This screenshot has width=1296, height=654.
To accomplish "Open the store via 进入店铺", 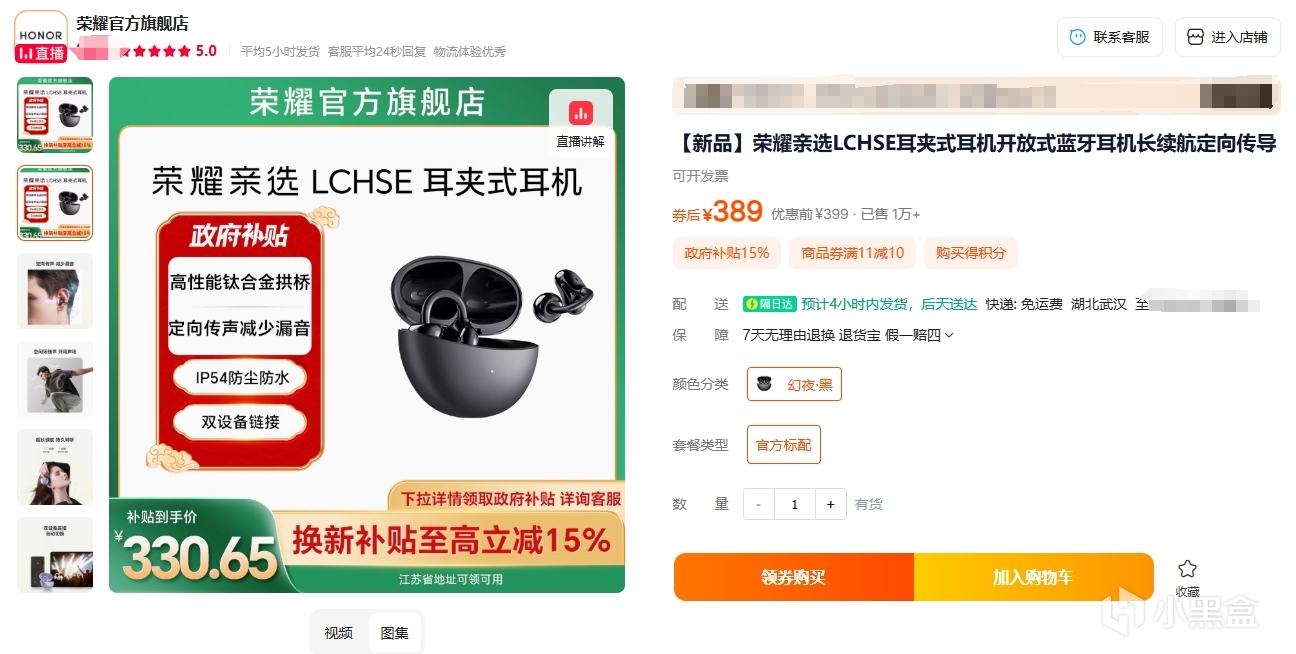I will pyautogui.click(x=1227, y=37).
